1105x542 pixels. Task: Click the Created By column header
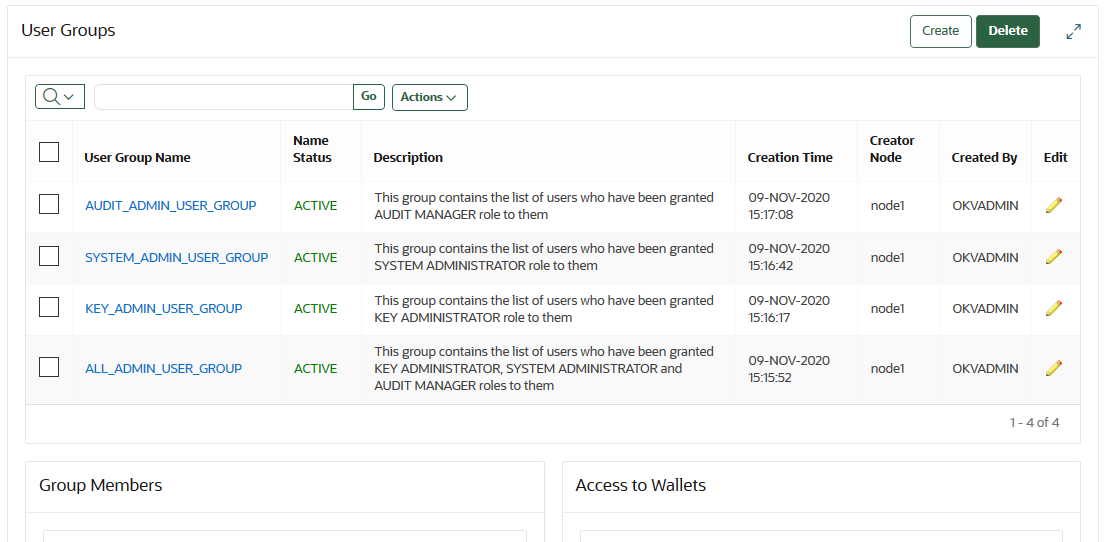click(x=984, y=157)
